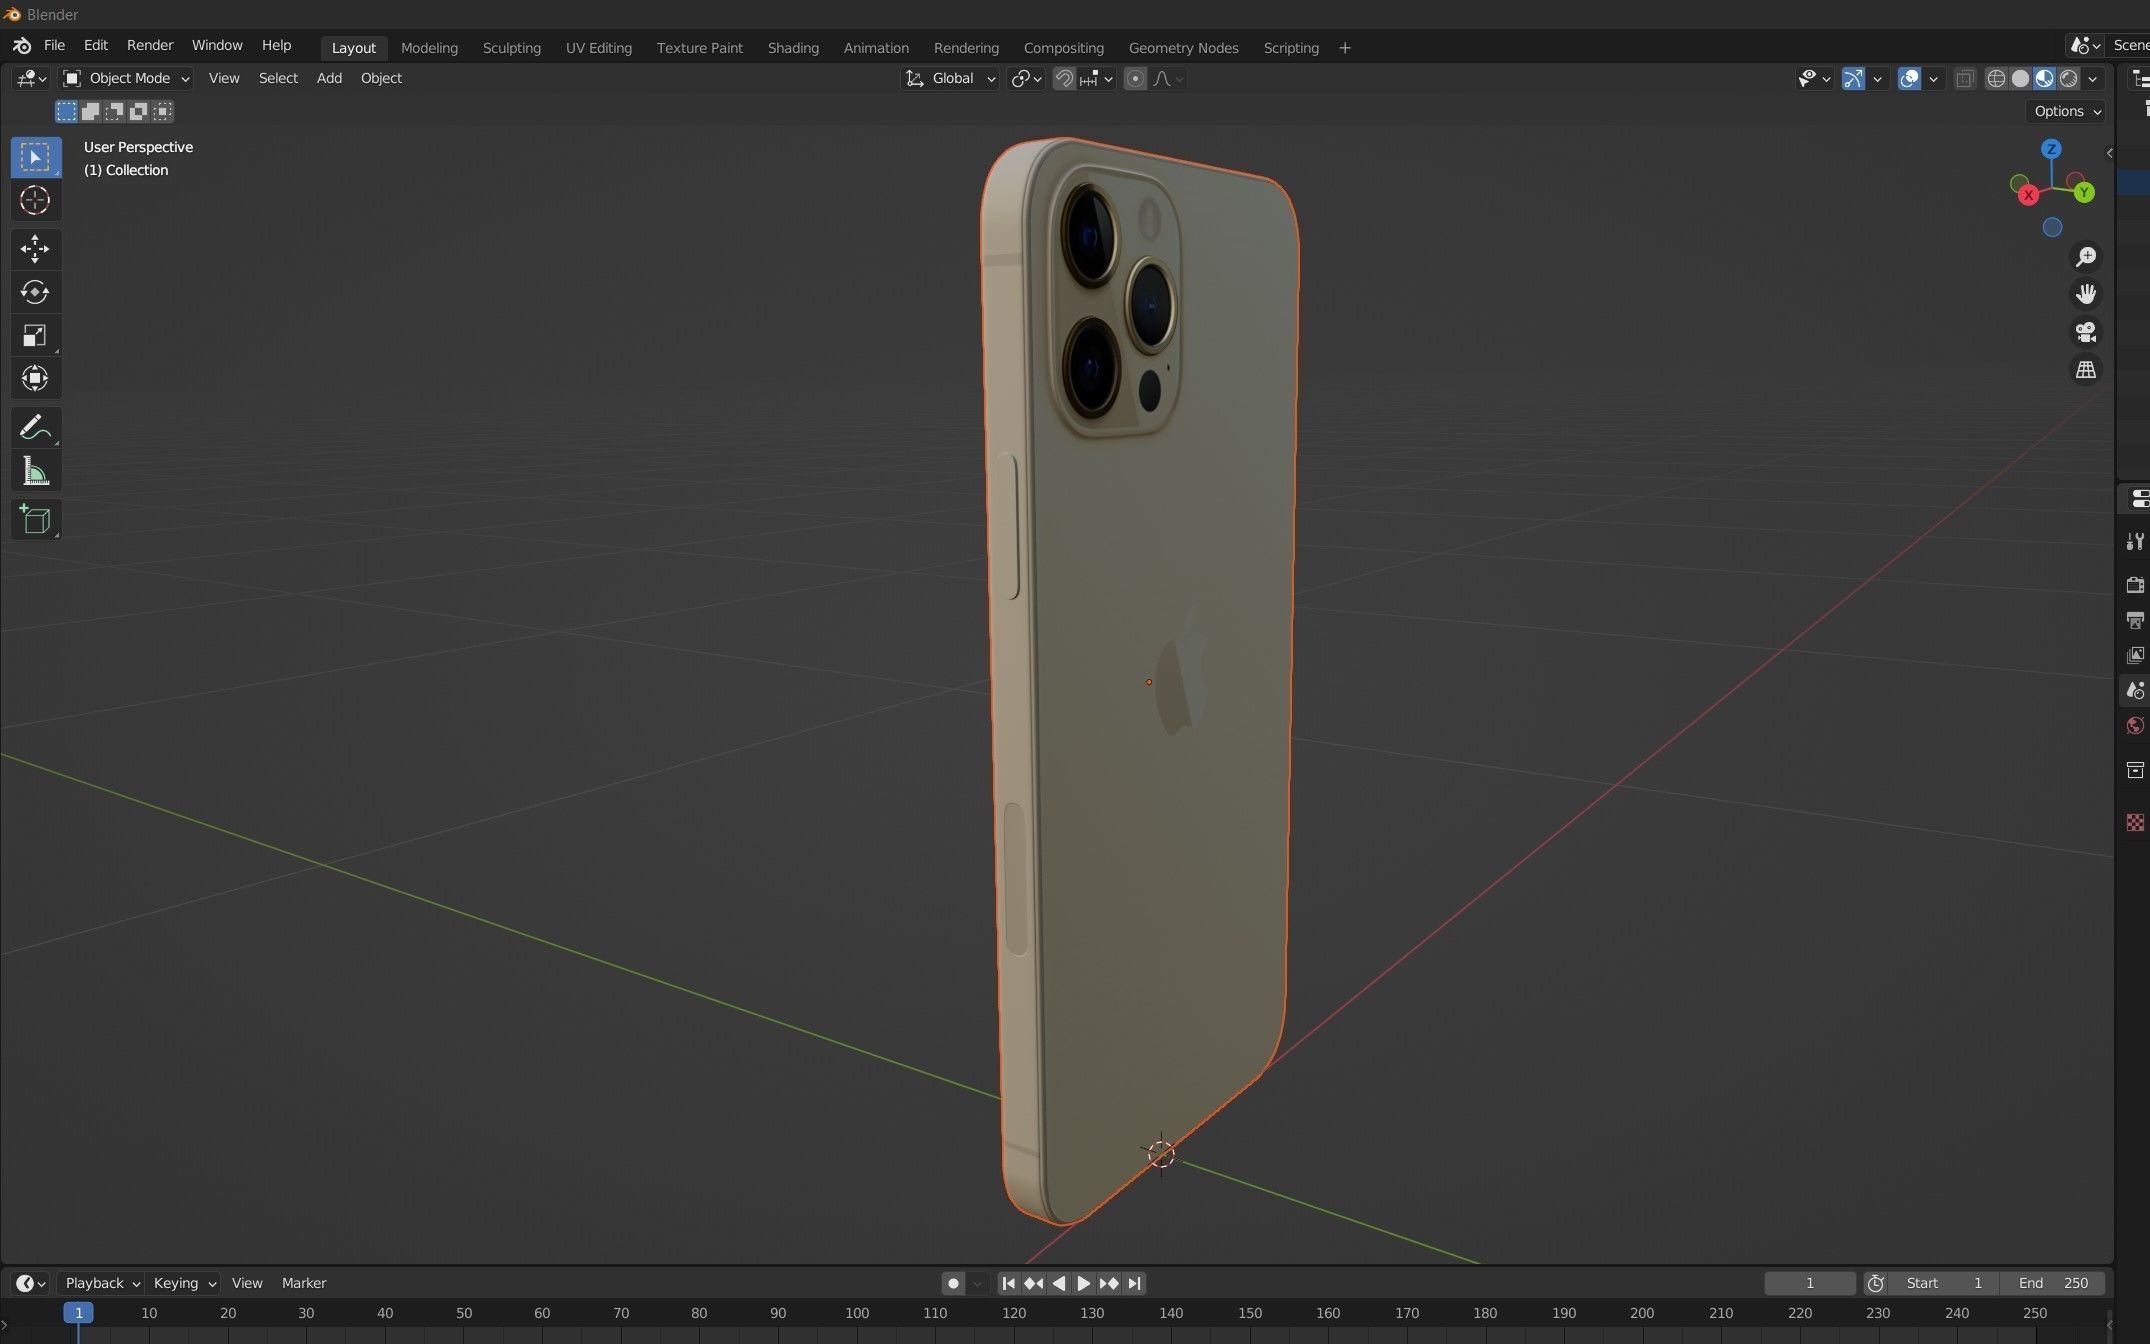Open the Object Mode dropdown
Screen dimensions: 2150x1344
click(126, 78)
